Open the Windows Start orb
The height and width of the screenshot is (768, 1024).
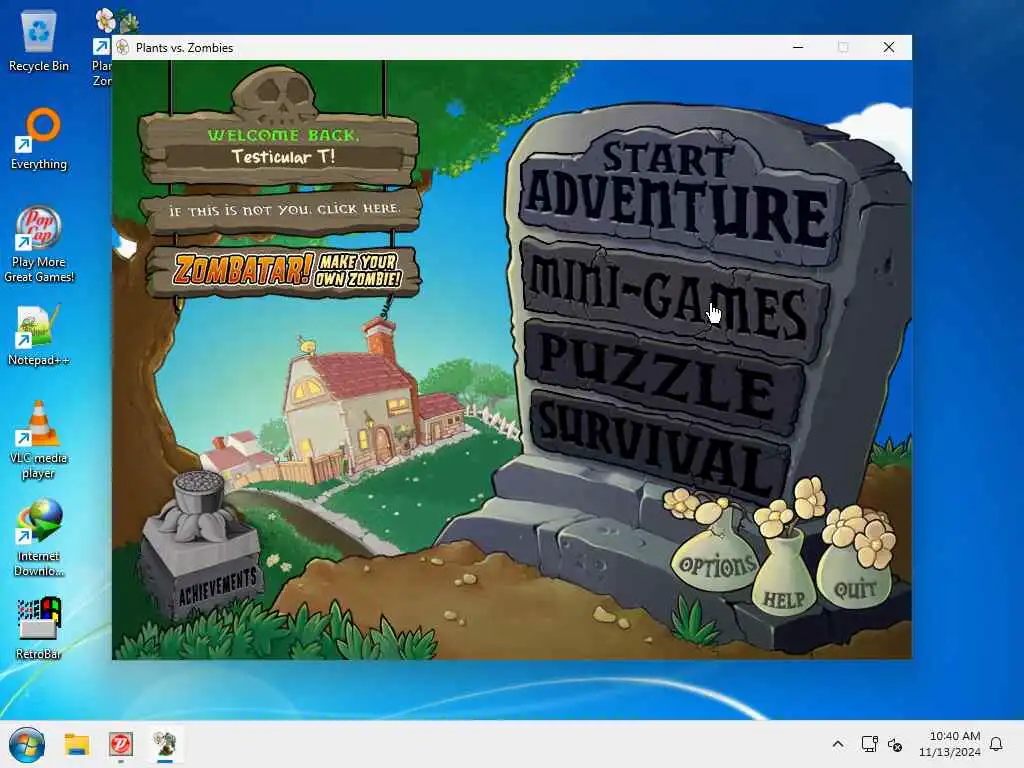point(27,744)
